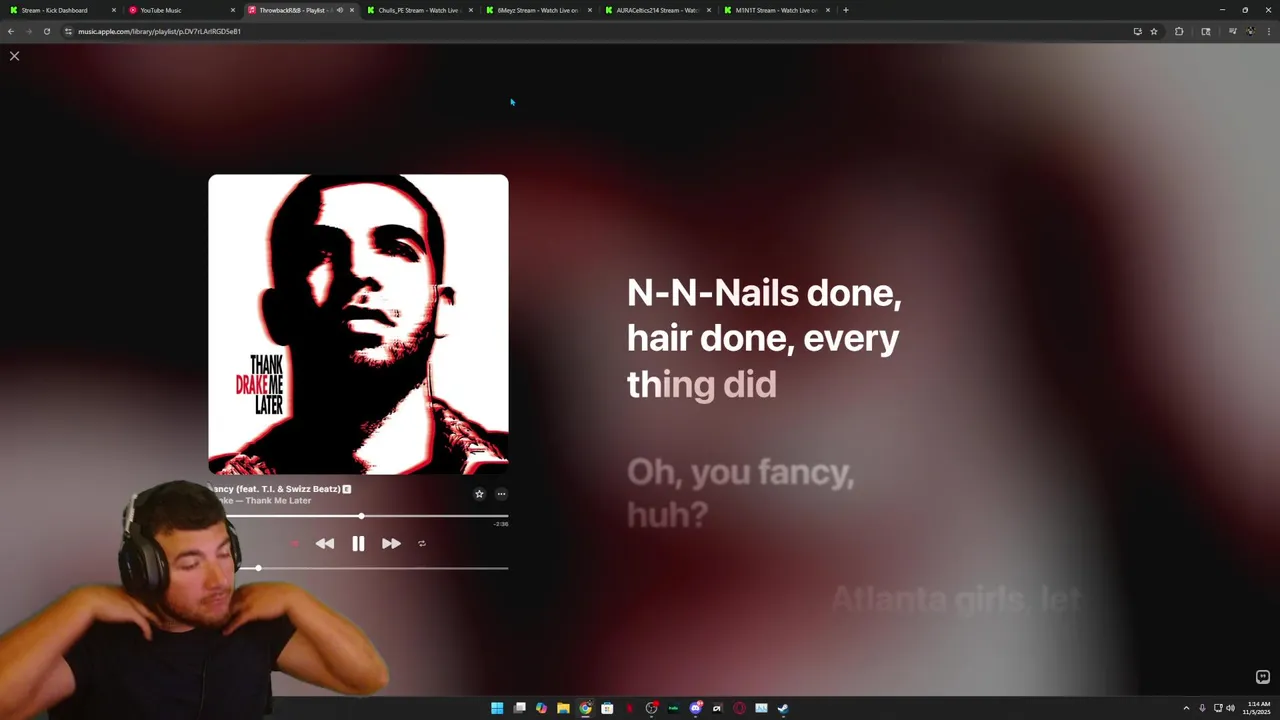Click the Thank Me Later album artwork
The image size is (1280, 720).
(x=358, y=324)
